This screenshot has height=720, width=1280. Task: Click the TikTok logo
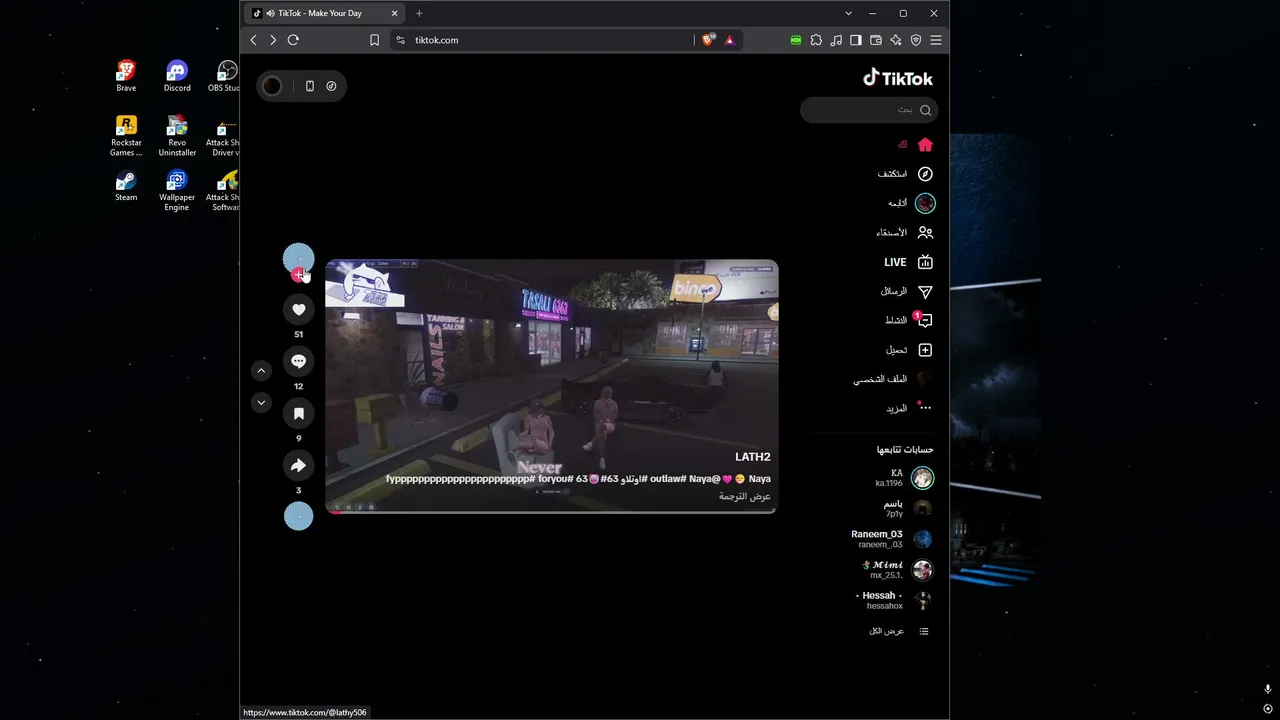[x=898, y=79]
